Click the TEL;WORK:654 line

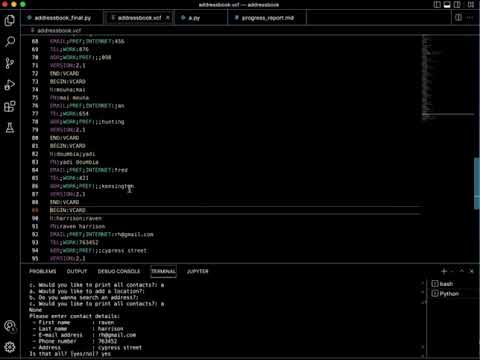tap(69, 114)
